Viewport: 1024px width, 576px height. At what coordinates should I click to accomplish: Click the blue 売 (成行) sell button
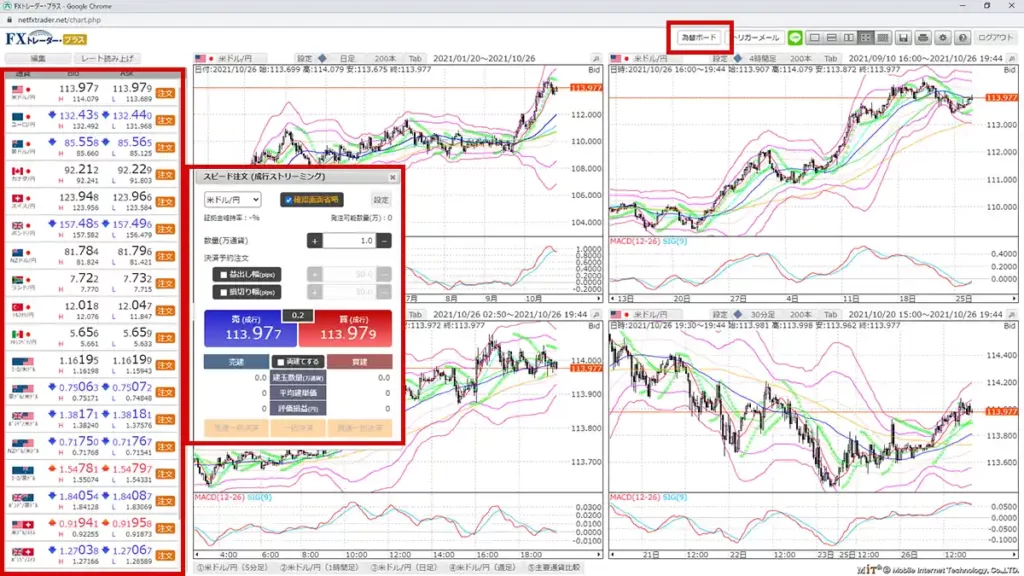pos(241,329)
